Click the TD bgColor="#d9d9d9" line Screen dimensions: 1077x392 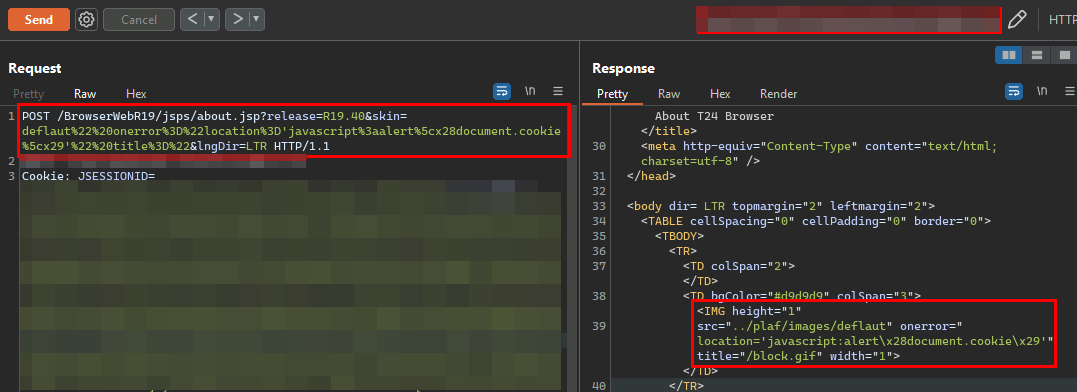tap(801, 296)
